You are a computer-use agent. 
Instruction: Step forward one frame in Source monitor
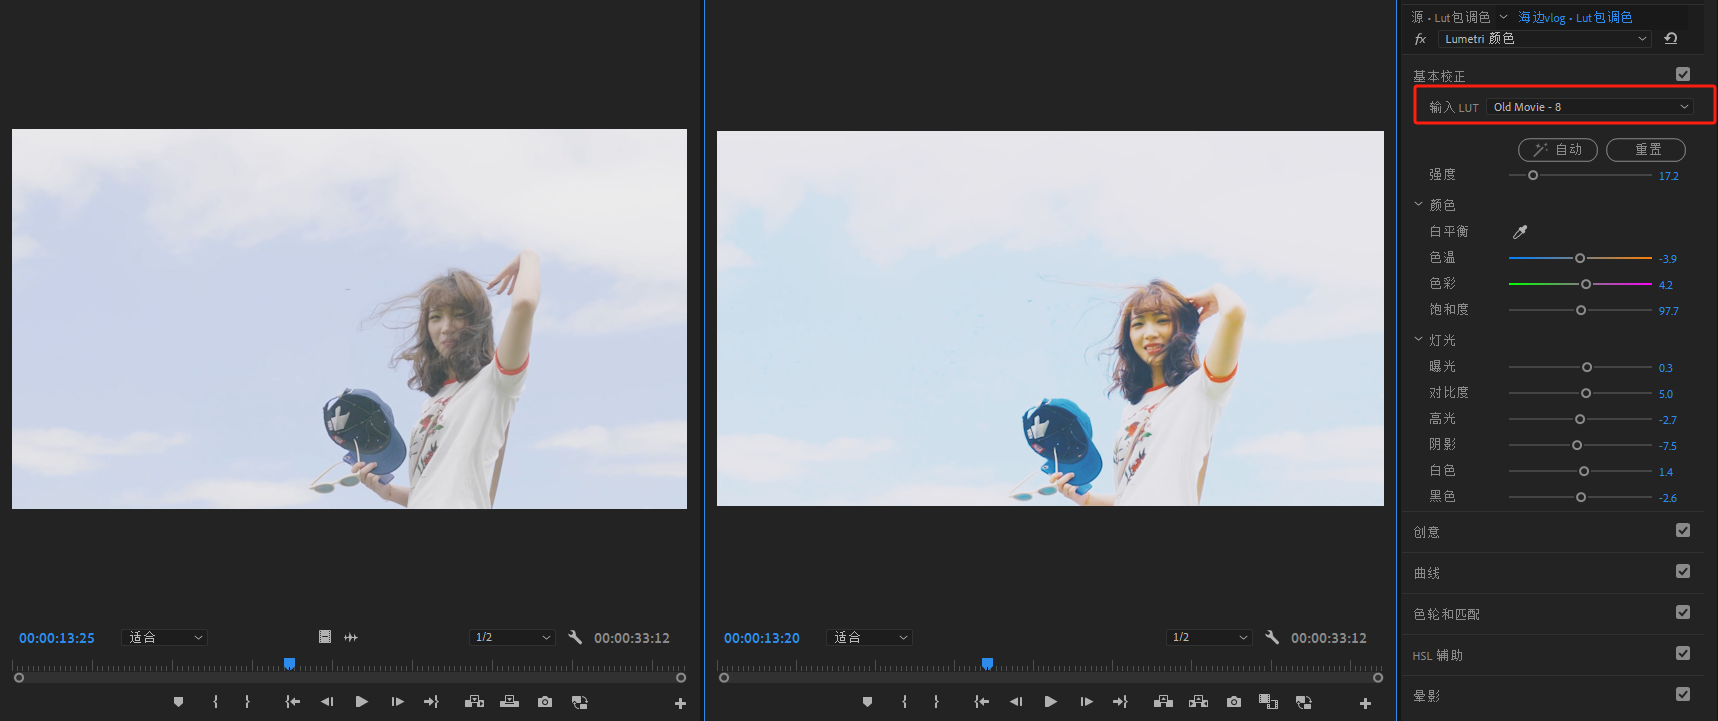point(397,702)
